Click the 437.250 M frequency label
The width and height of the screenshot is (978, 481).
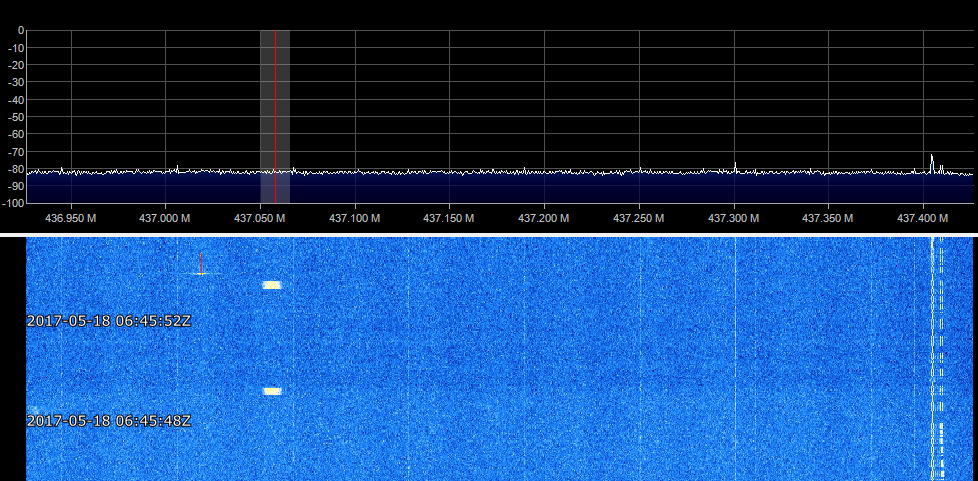click(x=639, y=218)
